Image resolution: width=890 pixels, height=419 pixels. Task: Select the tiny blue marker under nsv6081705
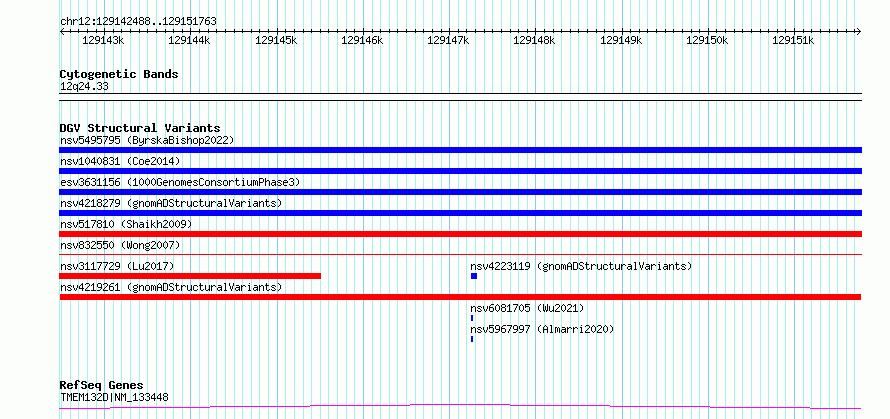point(472,318)
